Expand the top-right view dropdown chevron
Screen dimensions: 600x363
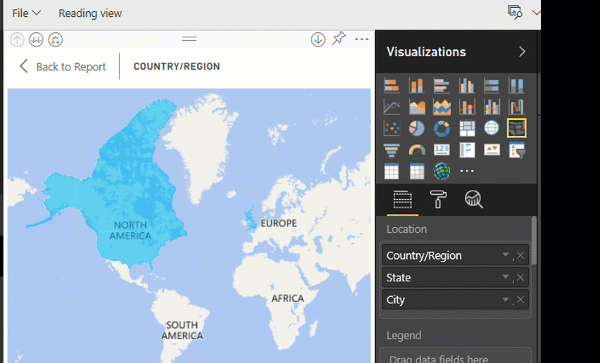coord(536,13)
